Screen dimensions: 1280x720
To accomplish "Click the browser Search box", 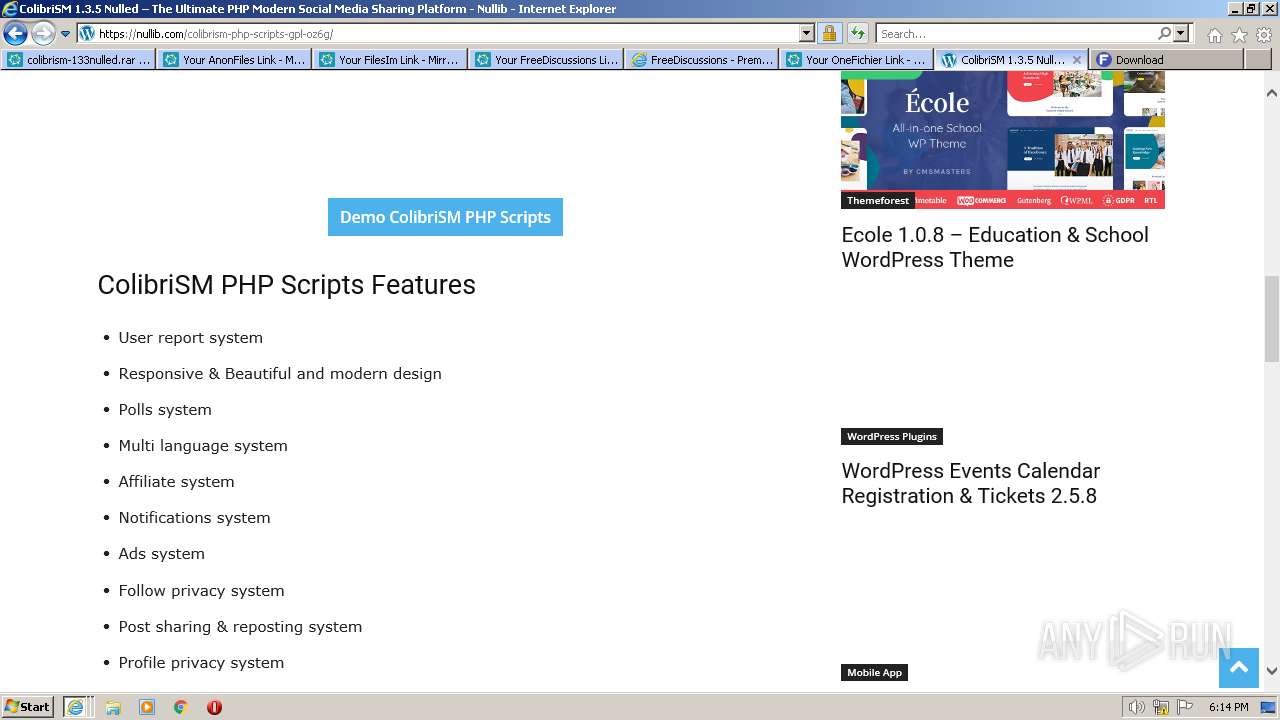I will [x=1015, y=33].
